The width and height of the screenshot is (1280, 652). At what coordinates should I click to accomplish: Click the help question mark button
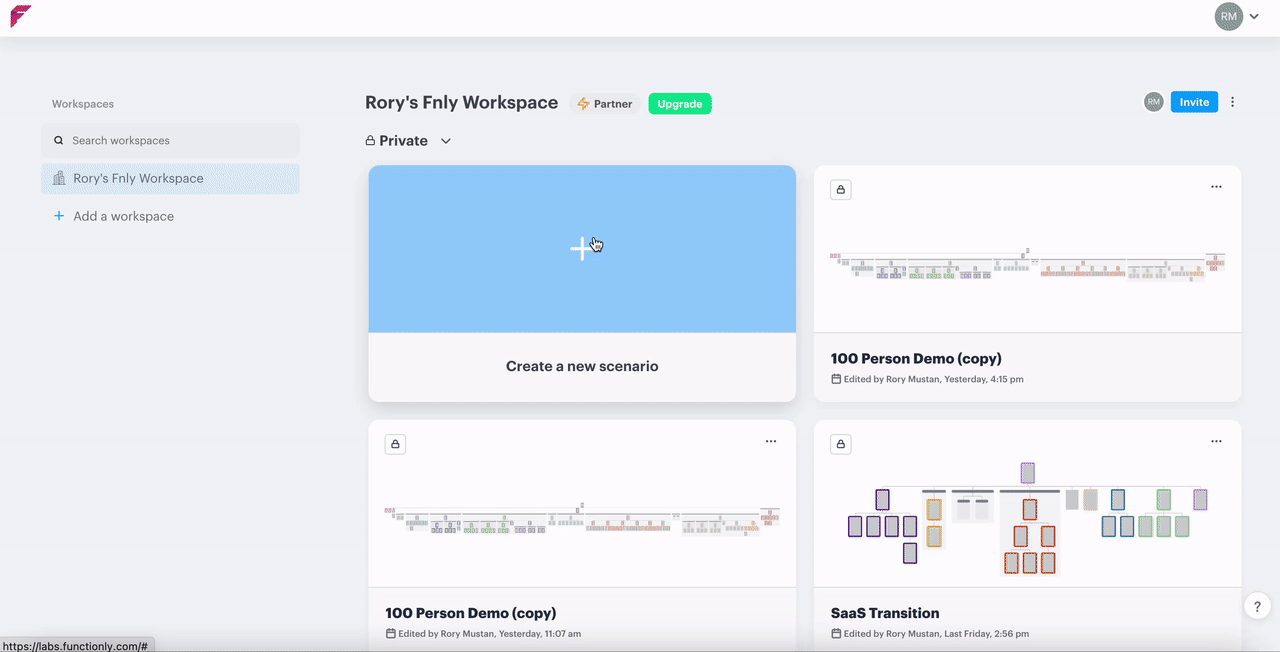tap(1258, 606)
